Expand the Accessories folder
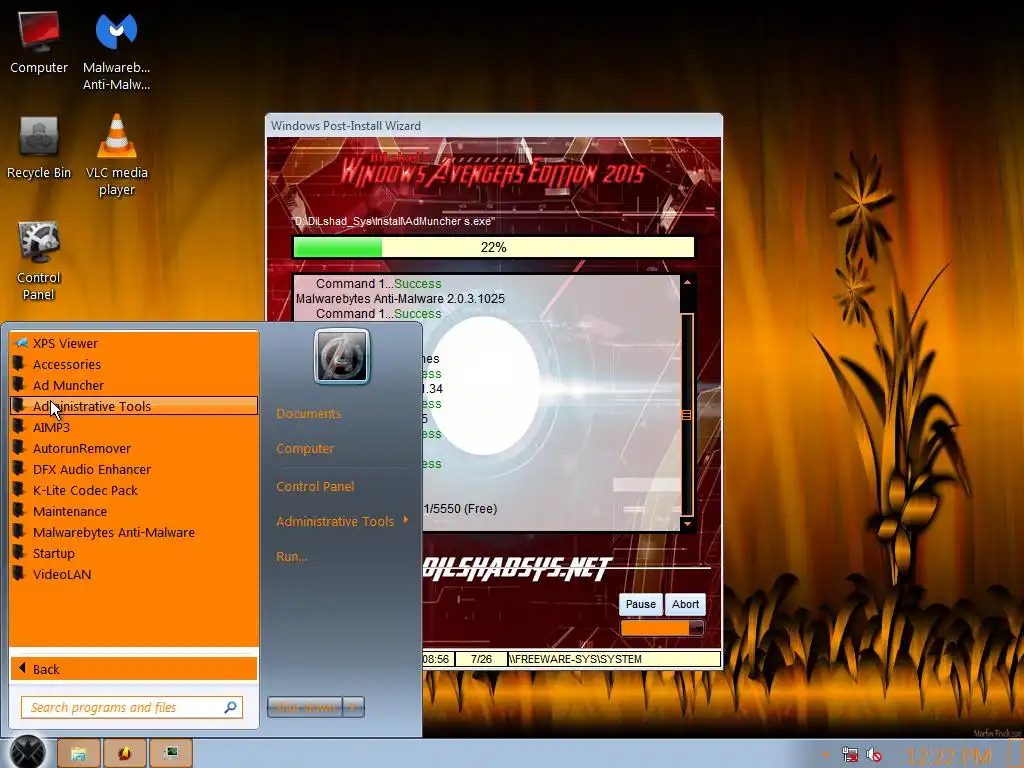 [x=134, y=364]
